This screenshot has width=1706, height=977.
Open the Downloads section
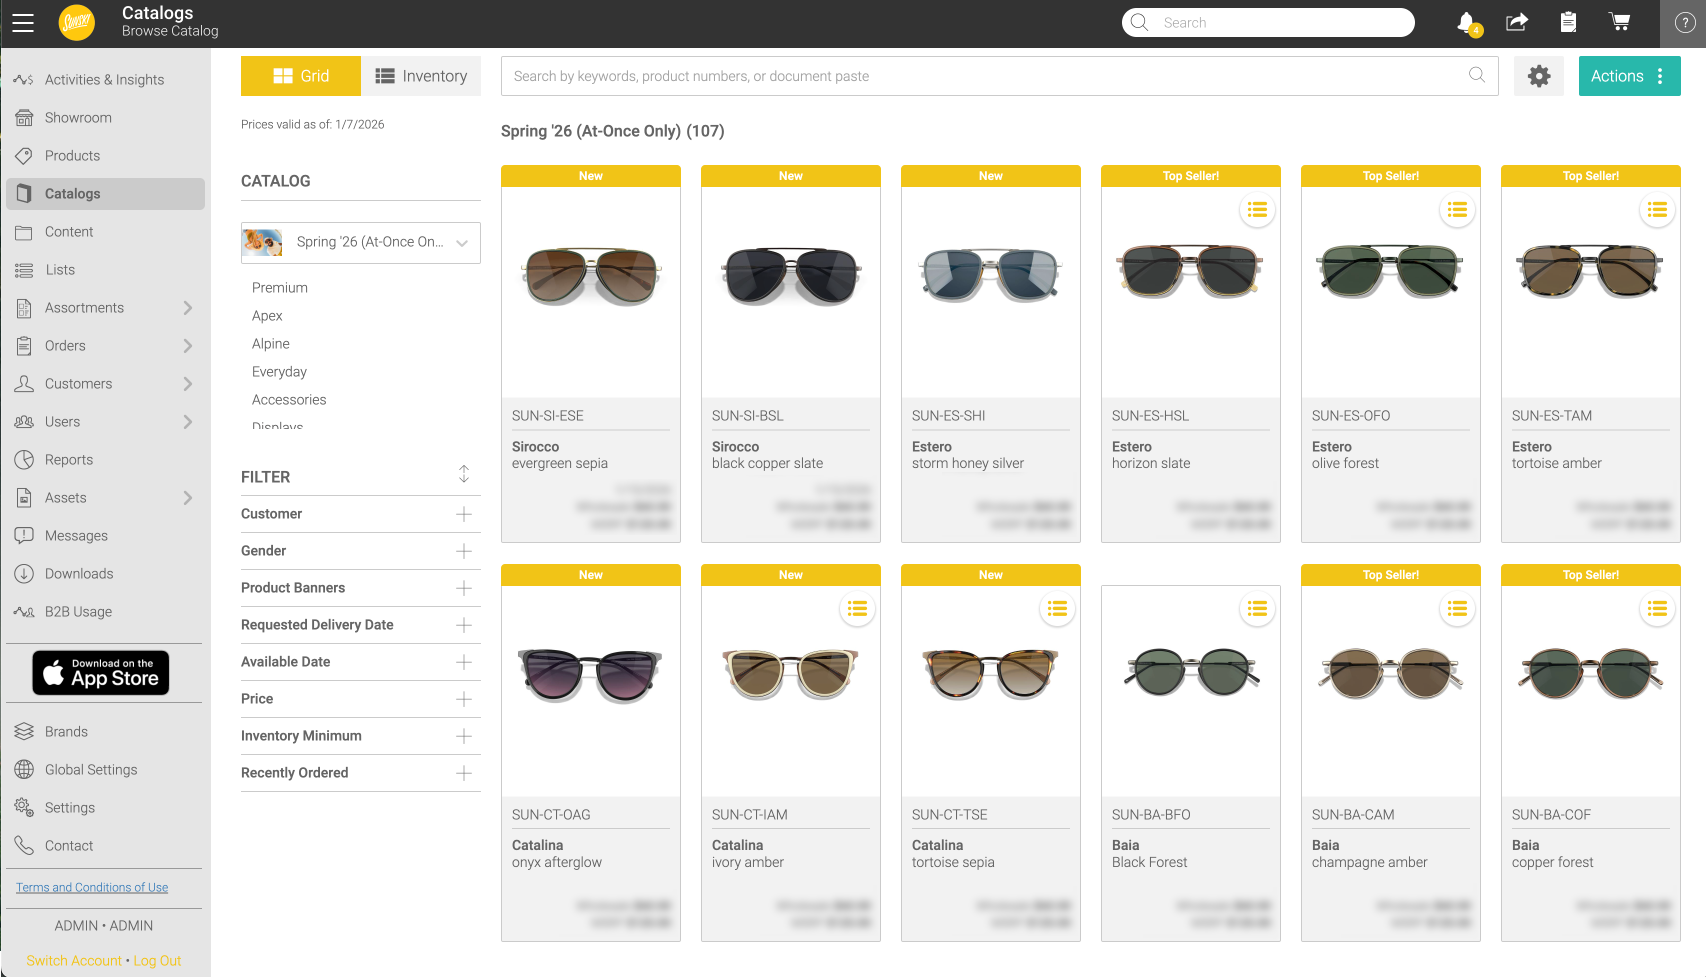[78, 573]
